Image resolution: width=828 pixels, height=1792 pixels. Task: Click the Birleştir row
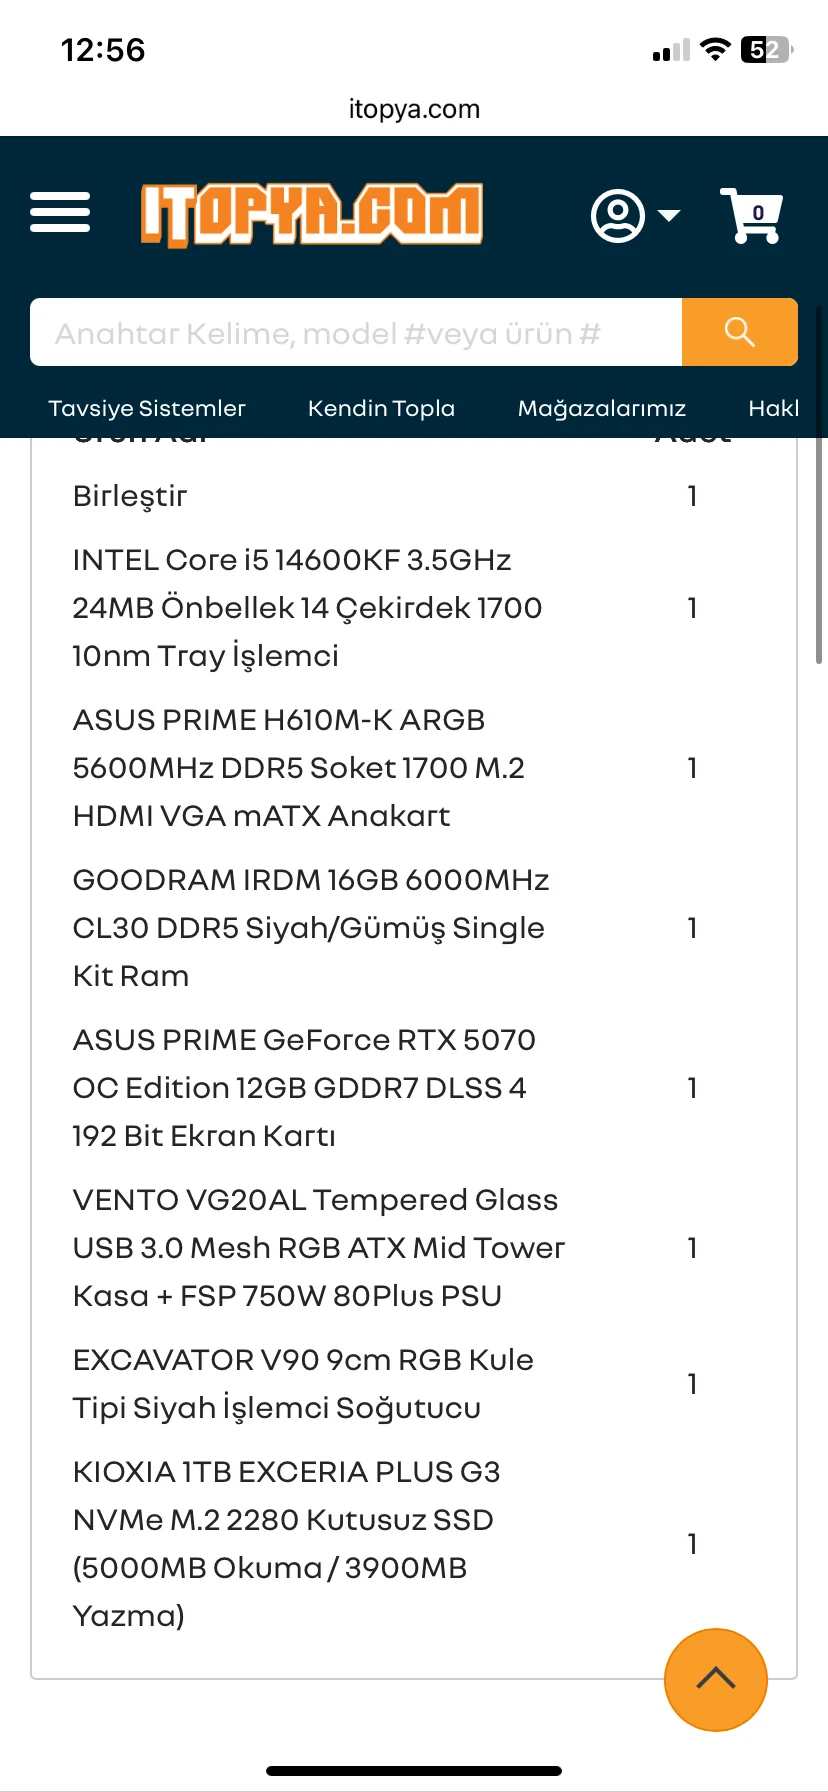pos(130,496)
